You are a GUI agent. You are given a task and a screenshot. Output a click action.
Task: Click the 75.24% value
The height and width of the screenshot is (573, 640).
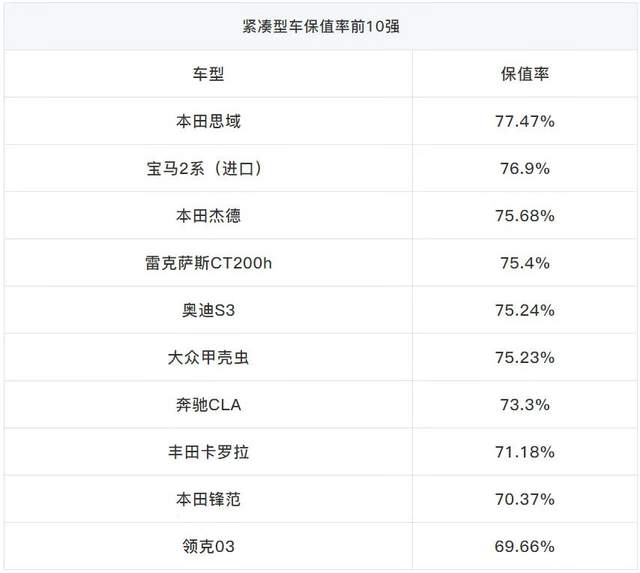[x=525, y=310]
